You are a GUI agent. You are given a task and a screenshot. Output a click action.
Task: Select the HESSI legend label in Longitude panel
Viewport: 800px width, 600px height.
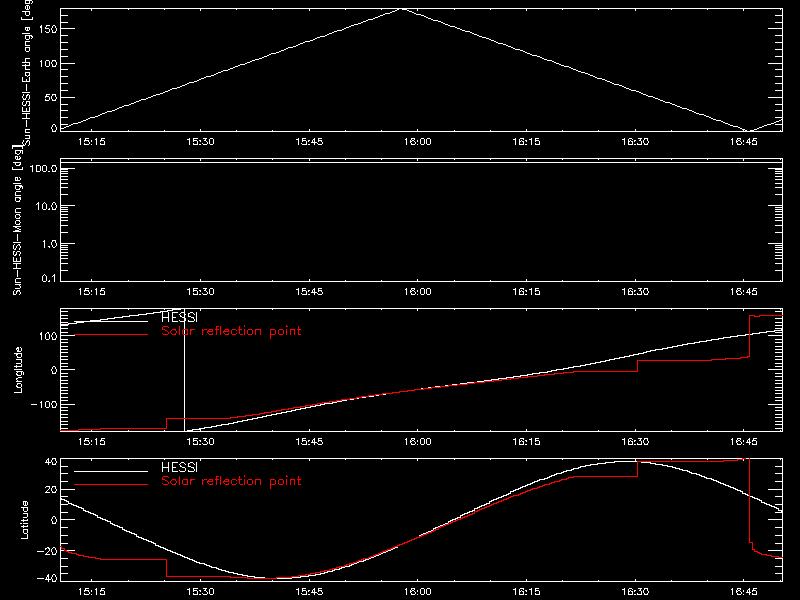coord(180,317)
